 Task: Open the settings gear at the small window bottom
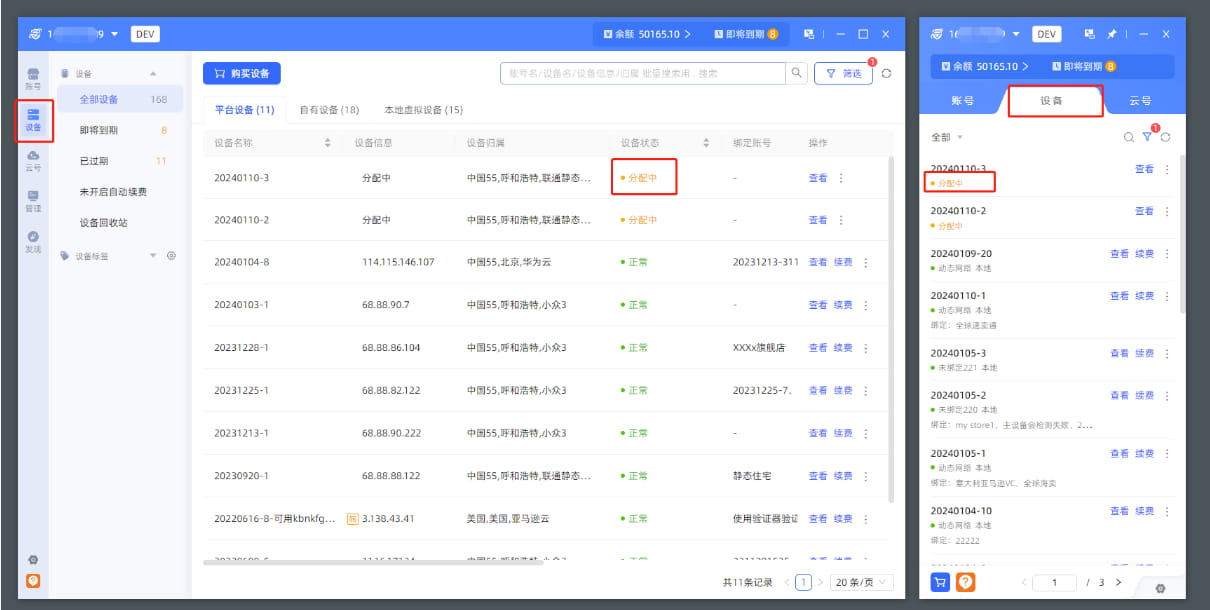click(x=1160, y=588)
